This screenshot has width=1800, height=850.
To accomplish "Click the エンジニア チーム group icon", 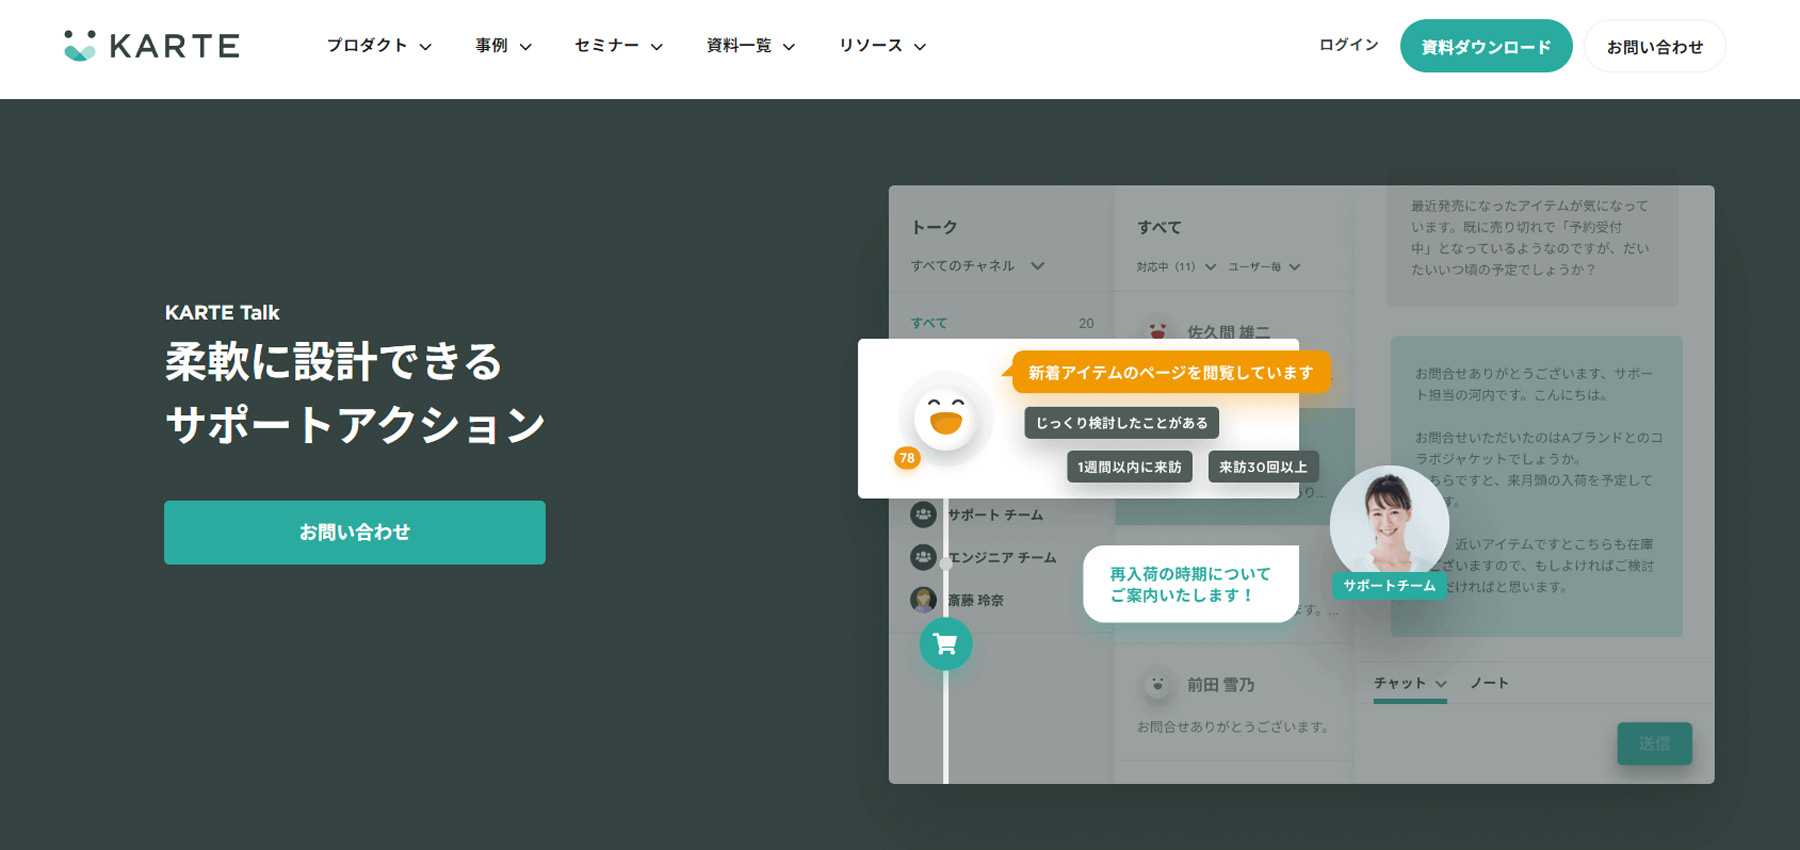I will click(x=923, y=556).
